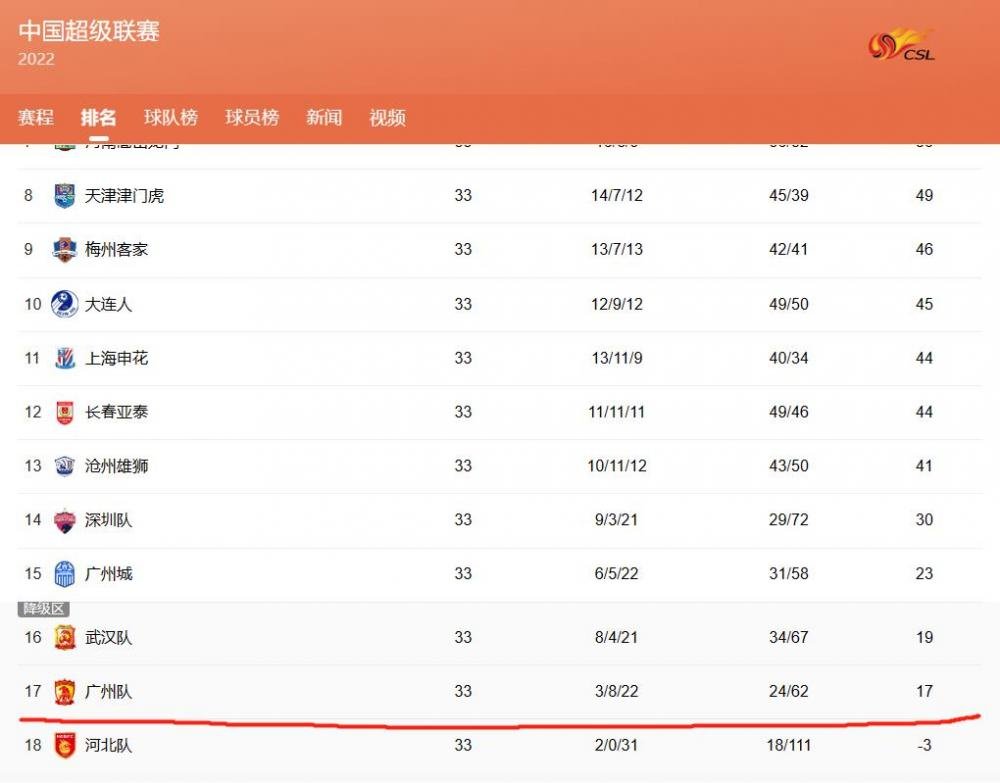
Task: Click goals 43/50 for 沧州雄狮
Action: coord(789,466)
